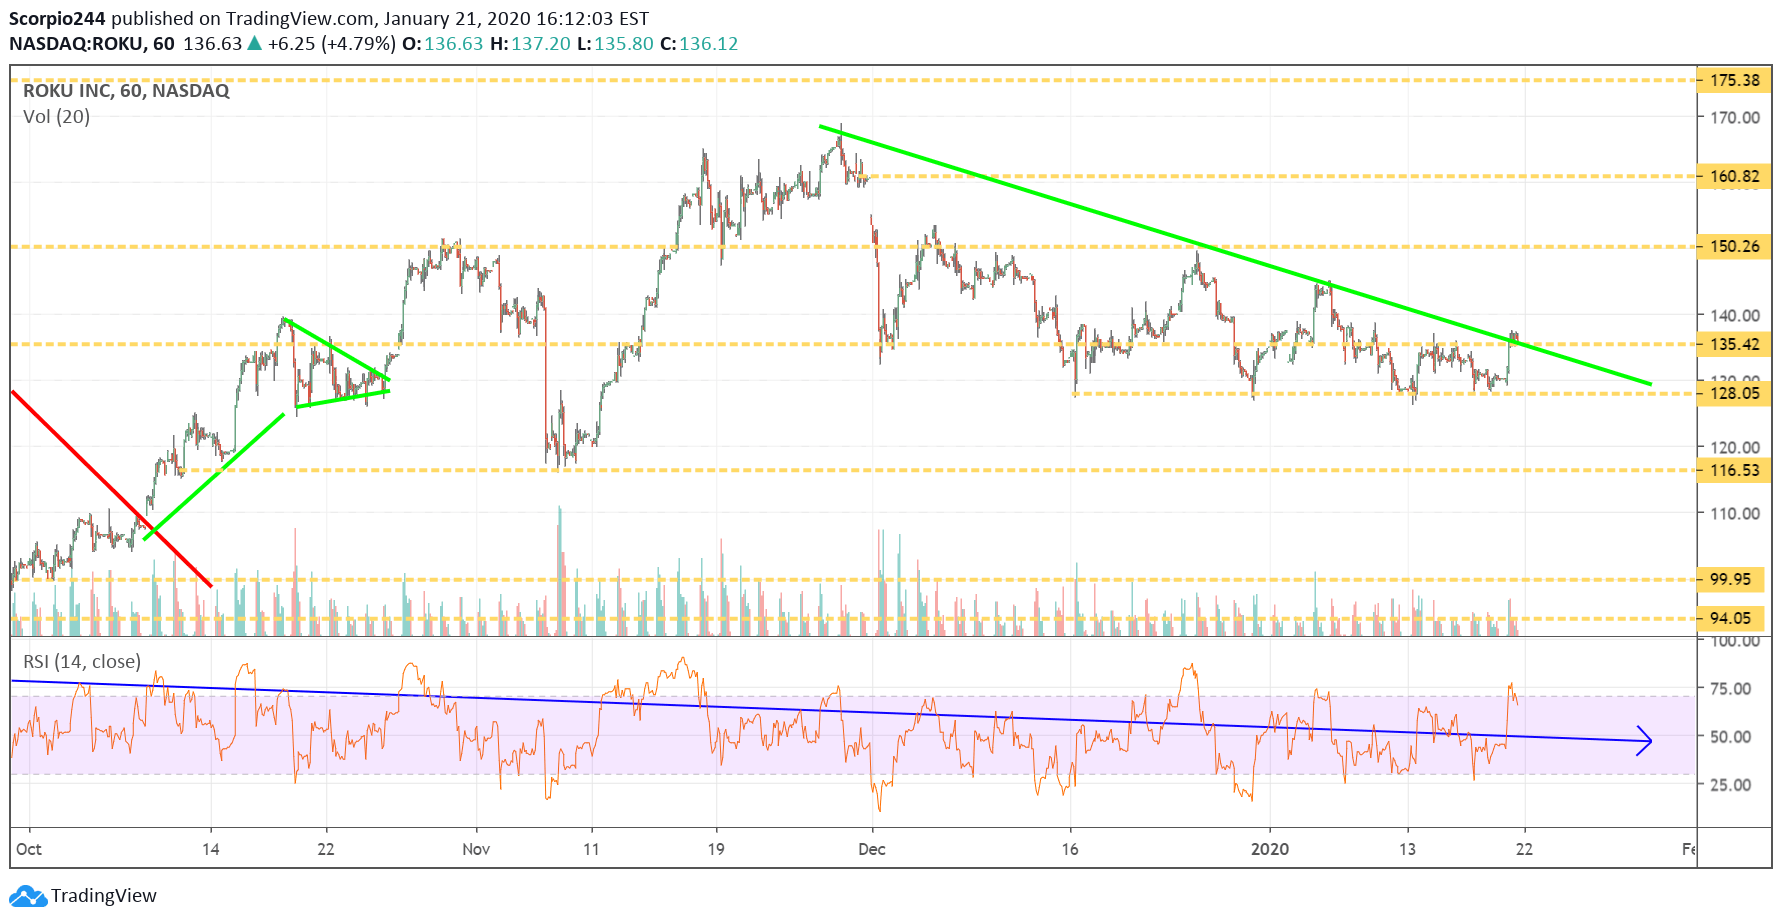The image size is (1782, 923).
Task: Click the TradingView cloud logo icon
Action: point(28,896)
